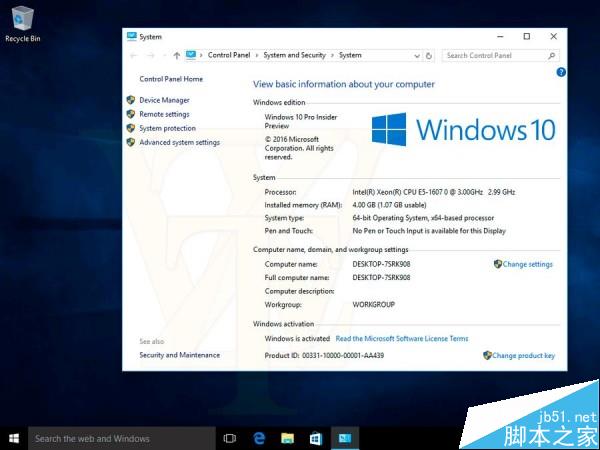Navigate to Control Panel breadcrumb

(230, 56)
